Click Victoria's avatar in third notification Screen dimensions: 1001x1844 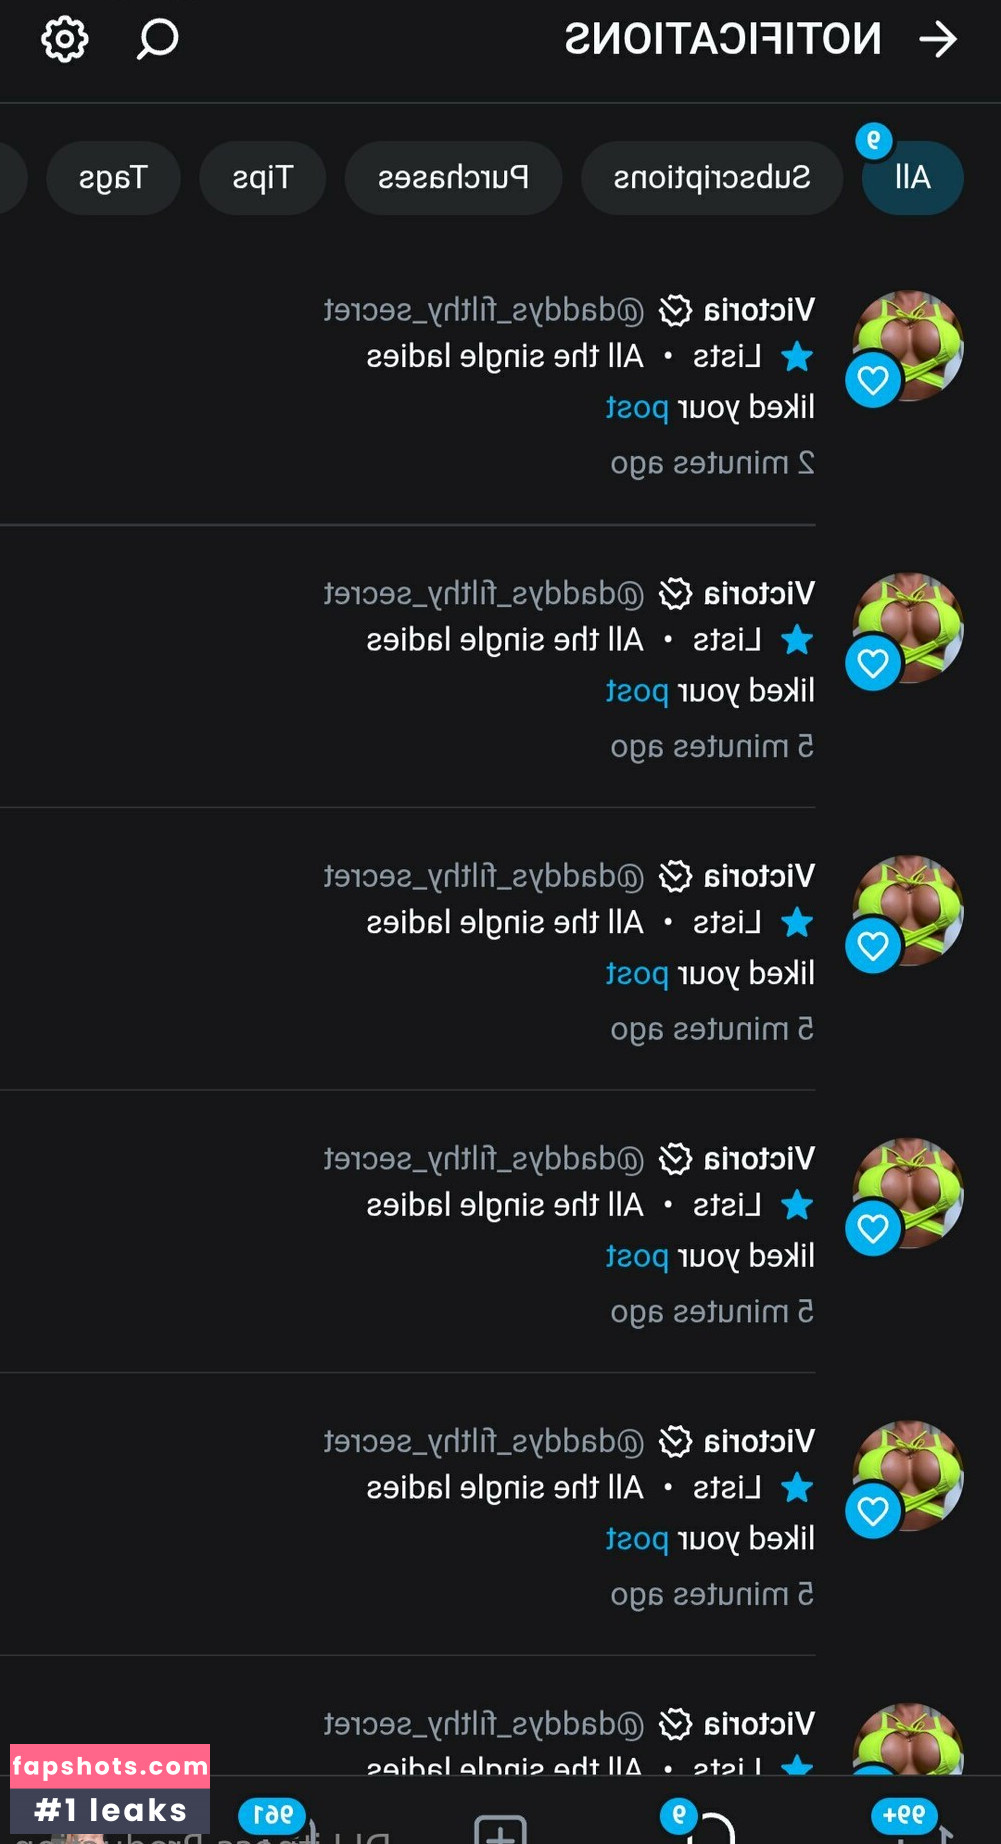tap(908, 910)
